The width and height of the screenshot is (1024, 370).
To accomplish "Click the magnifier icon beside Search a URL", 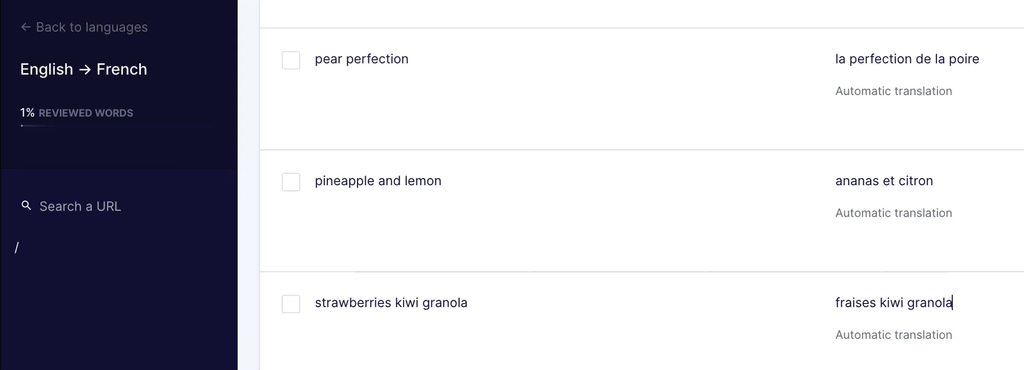I will click(26, 206).
